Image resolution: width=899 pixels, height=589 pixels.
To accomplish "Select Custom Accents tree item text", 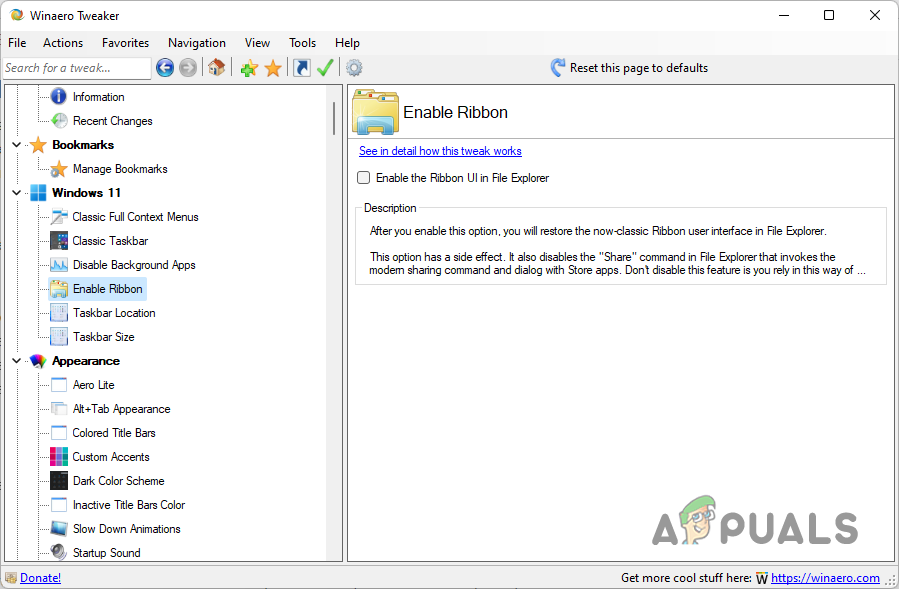I will coord(111,457).
